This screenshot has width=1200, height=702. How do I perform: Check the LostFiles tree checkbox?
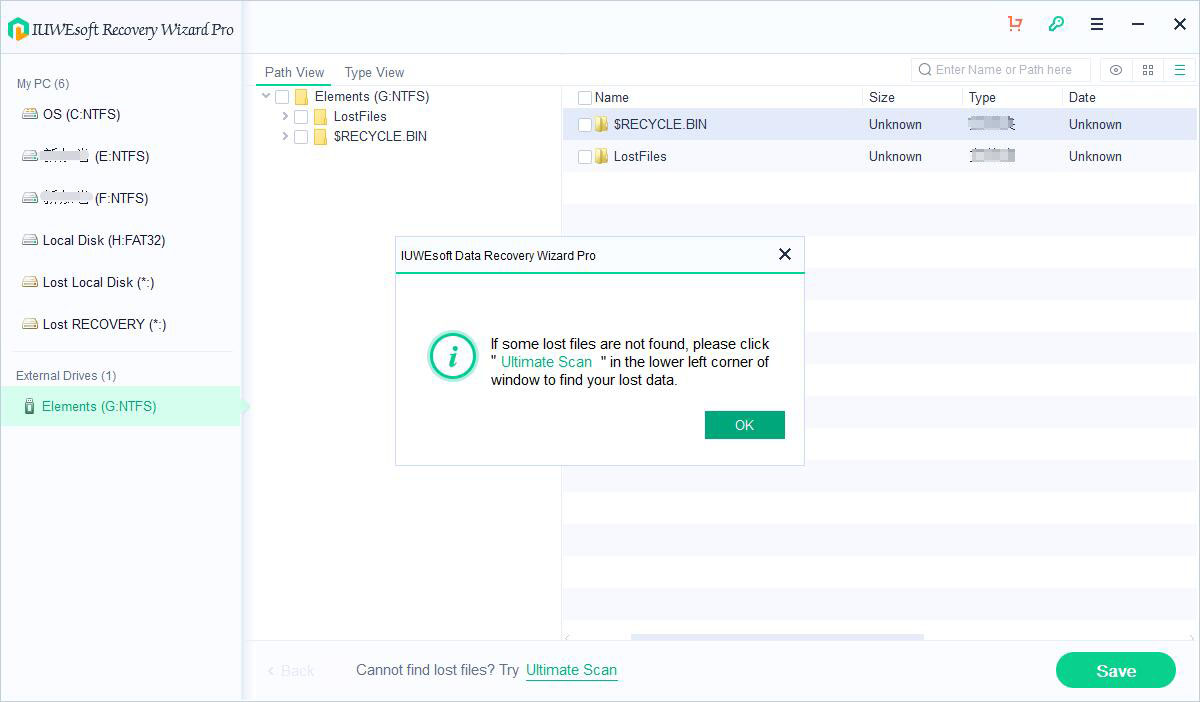click(301, 117)
